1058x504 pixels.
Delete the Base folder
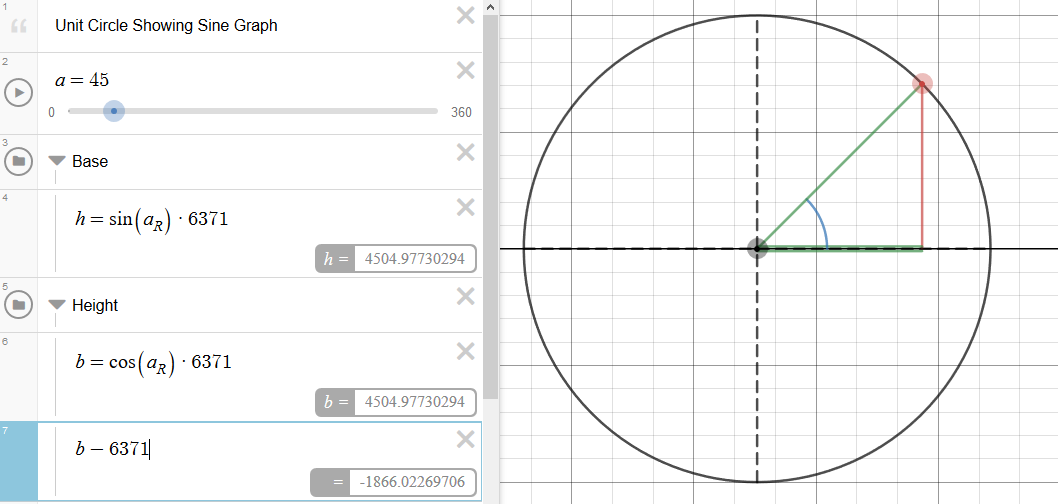click(466, 152)
